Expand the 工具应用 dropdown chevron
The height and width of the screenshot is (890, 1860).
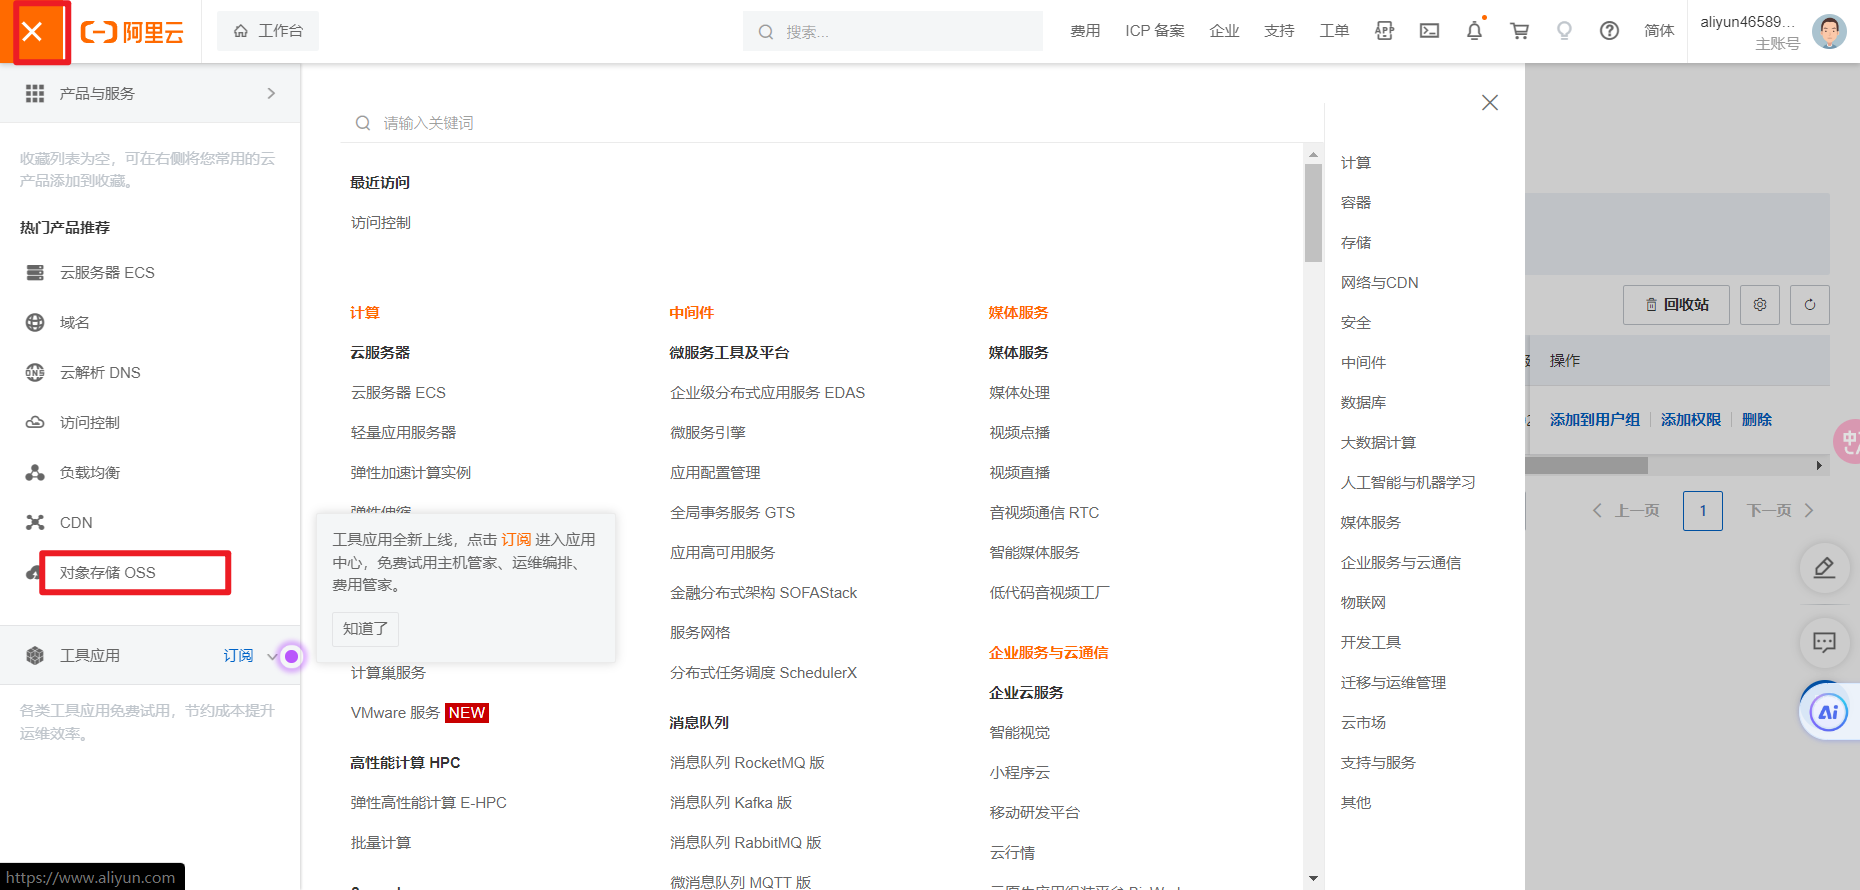click(272, 656)
